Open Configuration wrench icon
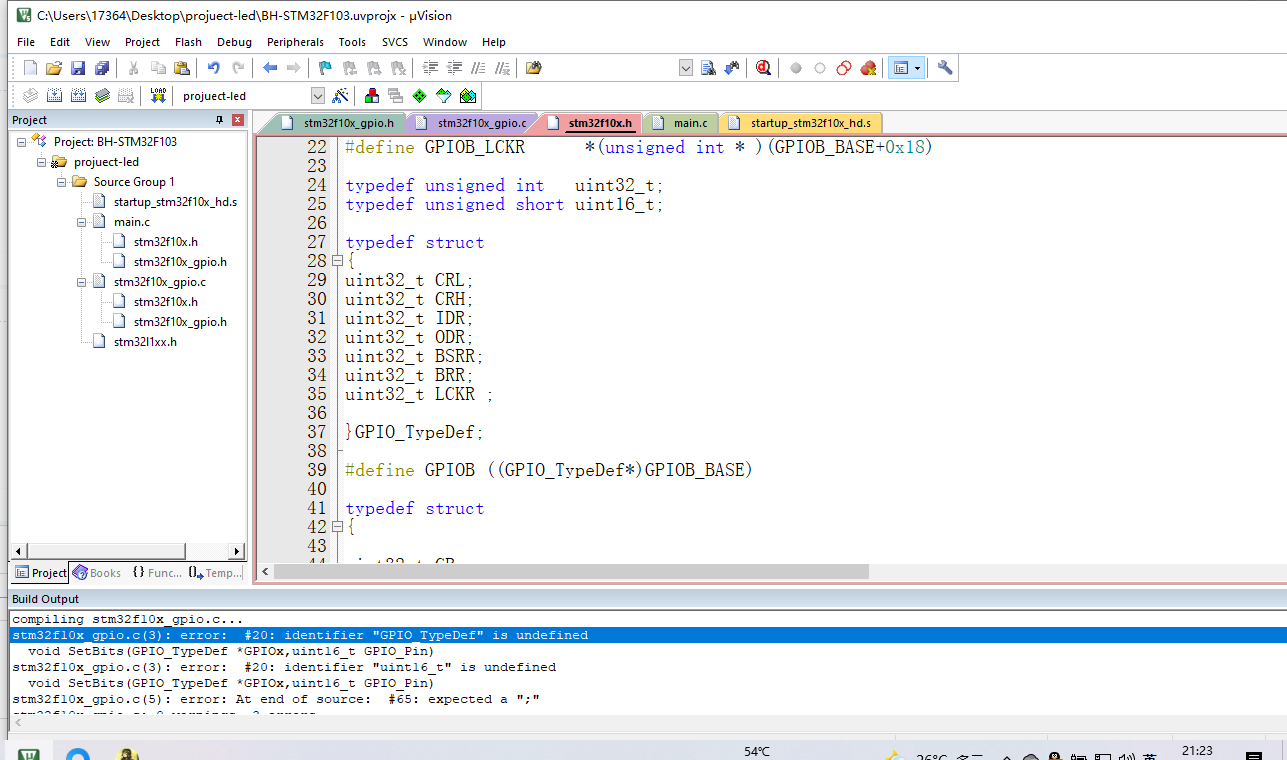1287x760 pixels. [945, 68]
